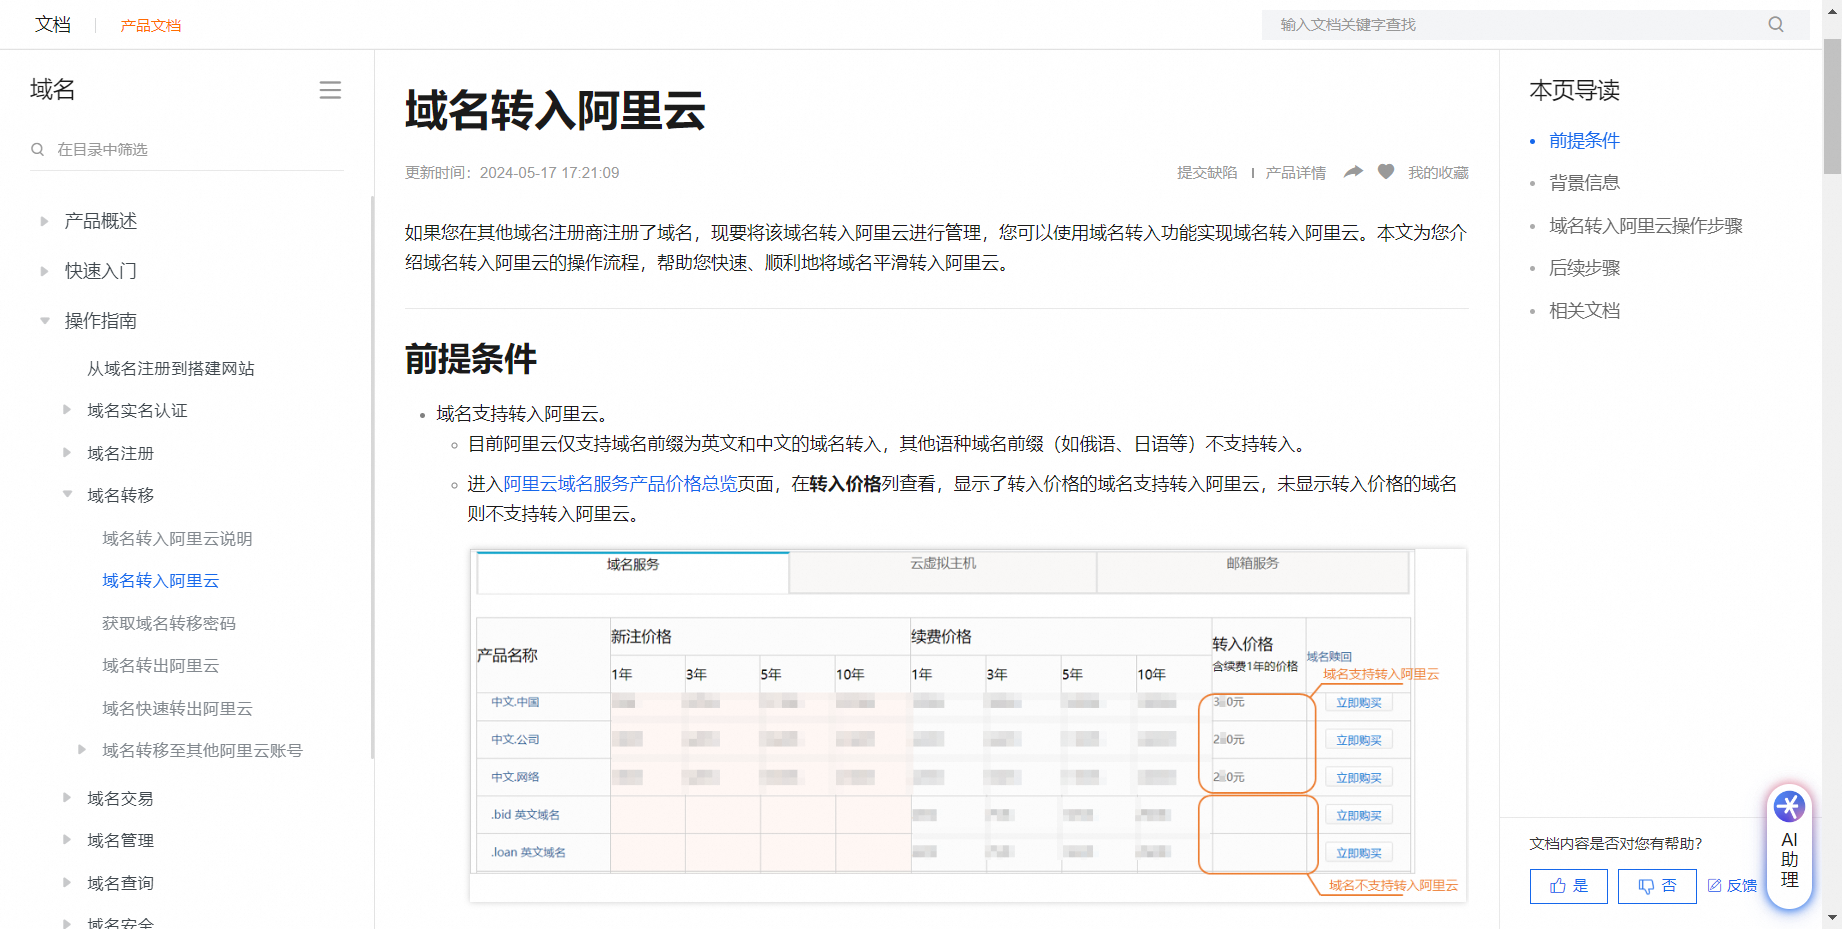Screen dimensions: 1842x929
Task: Jump to 域名转入阿里云操作步骤 in page guide
Action: click(1646, 226)
